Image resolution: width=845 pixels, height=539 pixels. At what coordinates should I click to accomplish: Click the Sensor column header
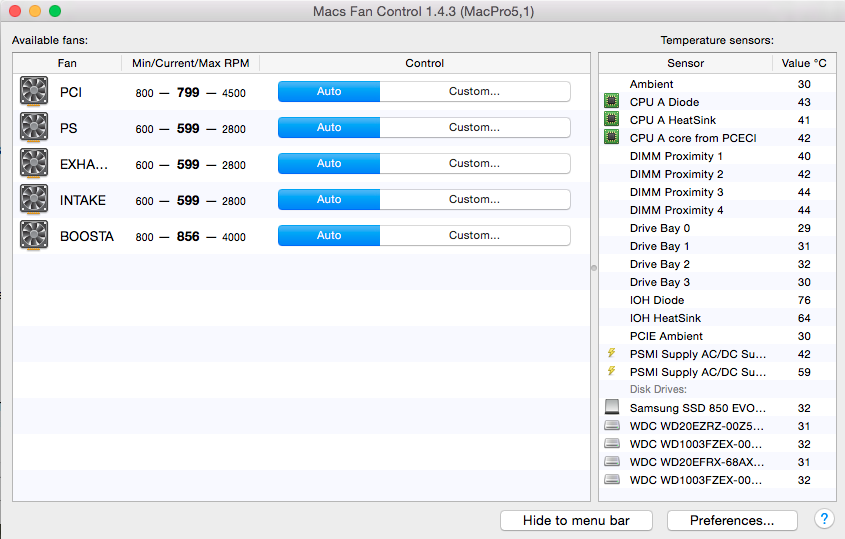coord(685,63)
